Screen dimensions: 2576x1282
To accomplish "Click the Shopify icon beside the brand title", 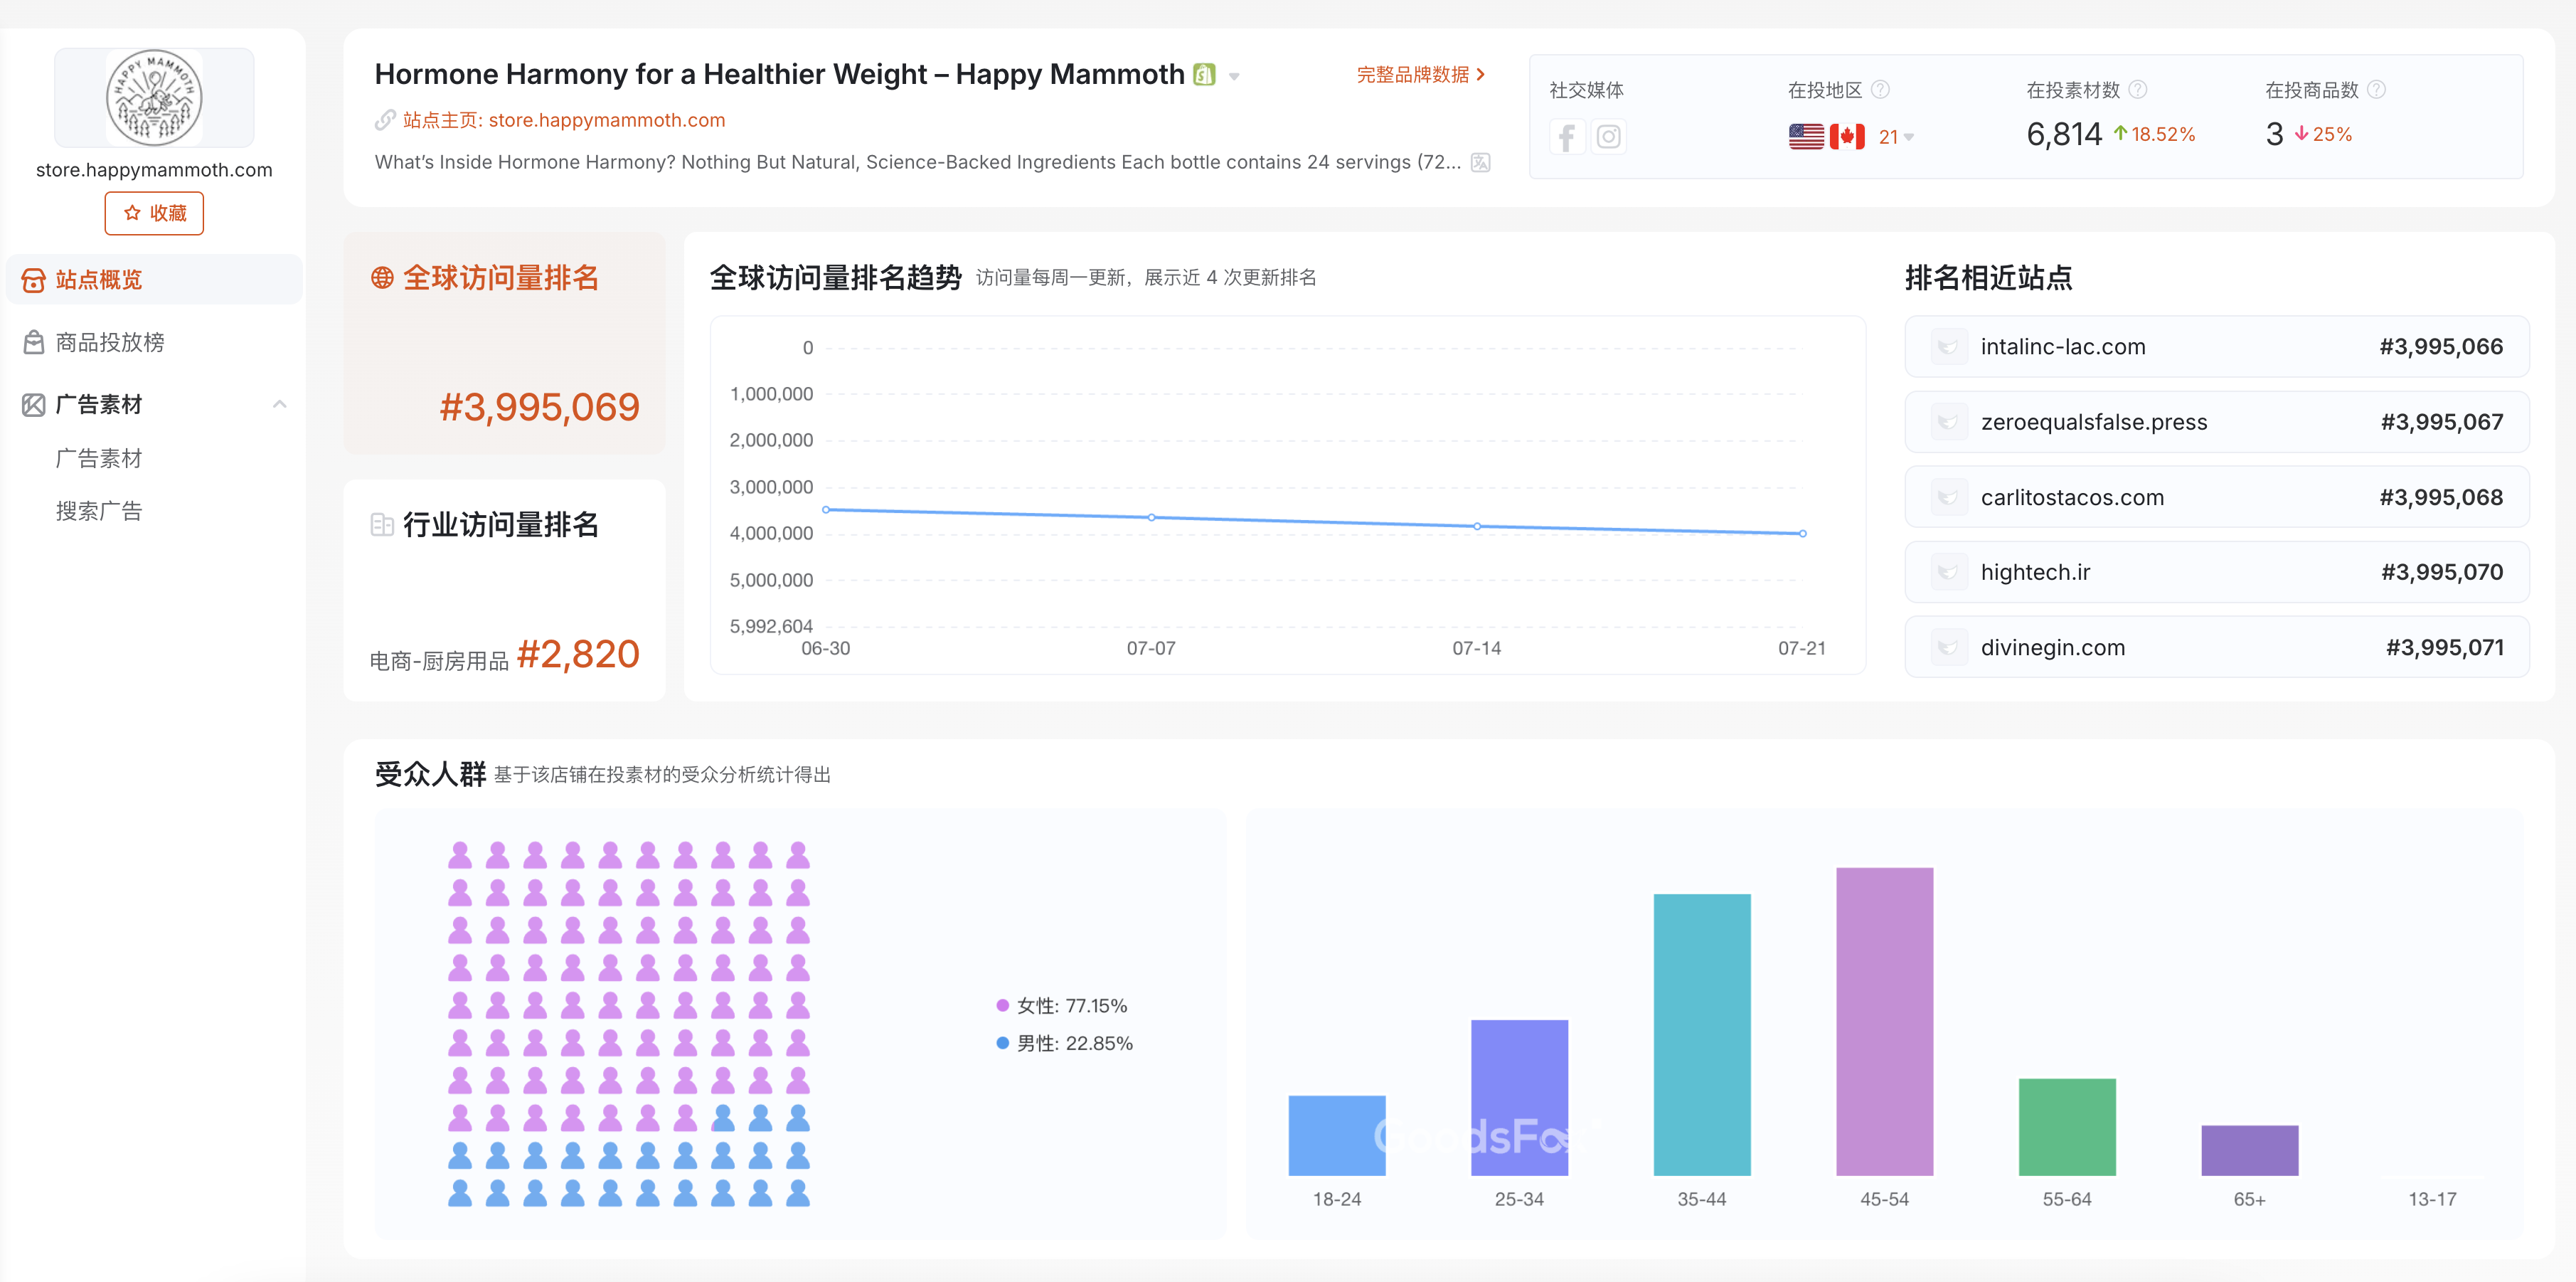I will 1204,74.
